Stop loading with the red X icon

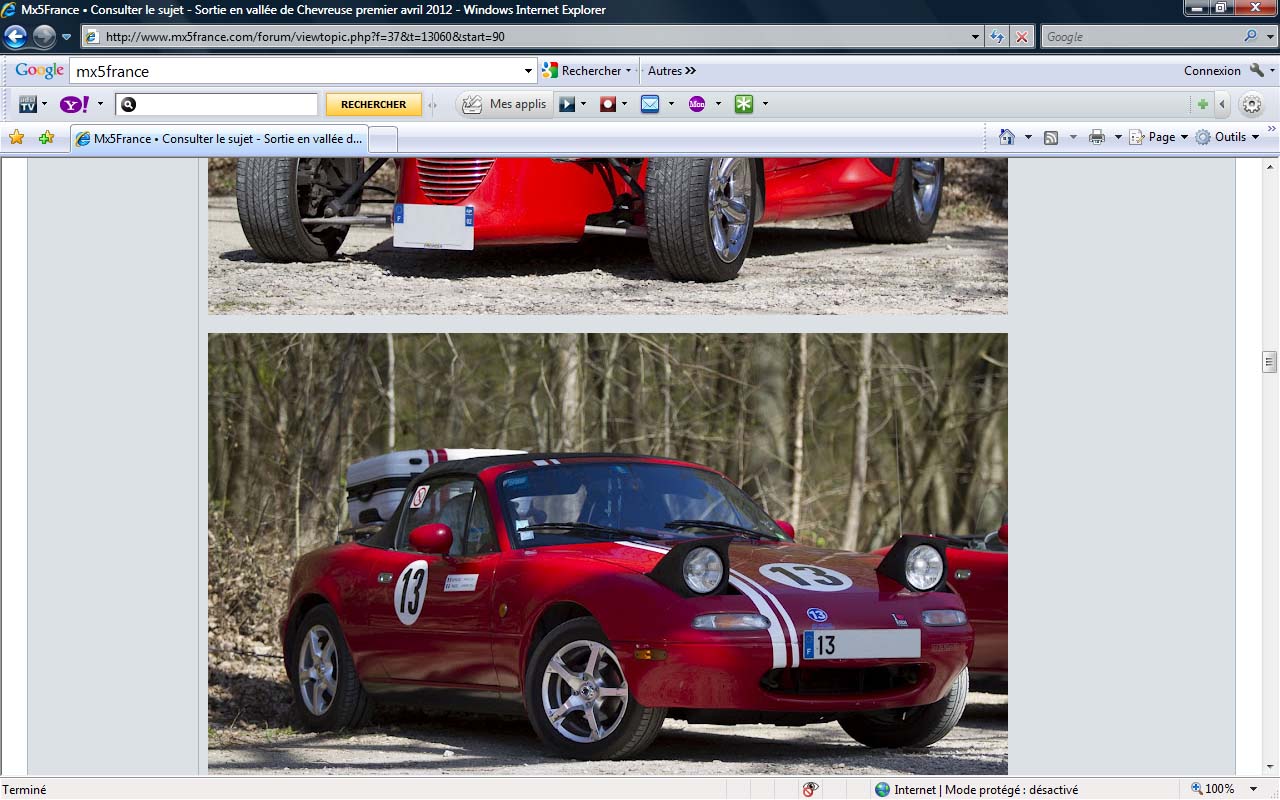coord(1021,37)
